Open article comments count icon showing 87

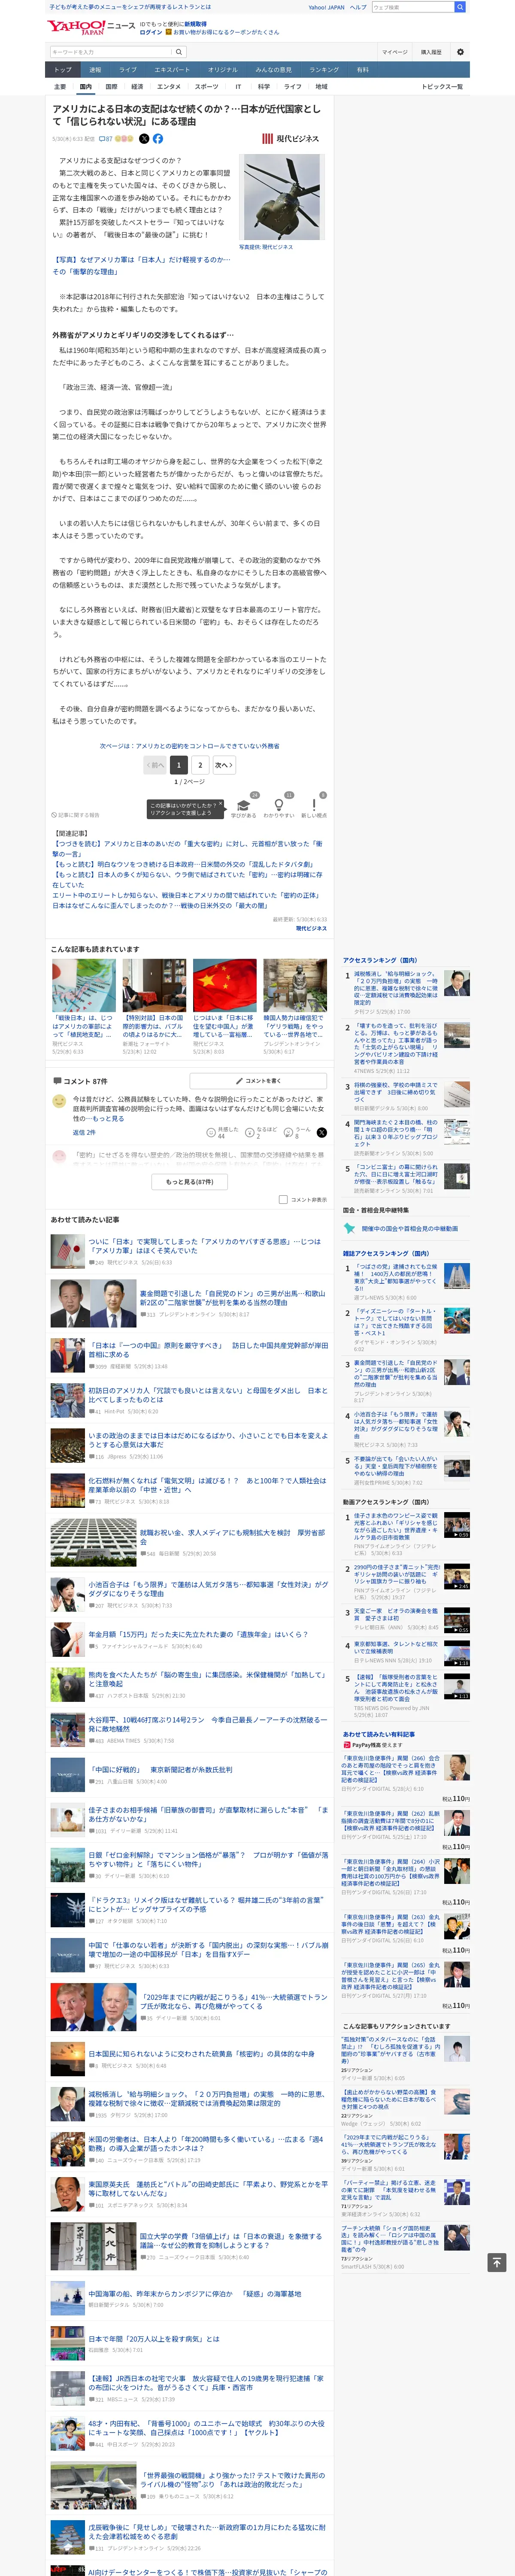pos(105,139)
